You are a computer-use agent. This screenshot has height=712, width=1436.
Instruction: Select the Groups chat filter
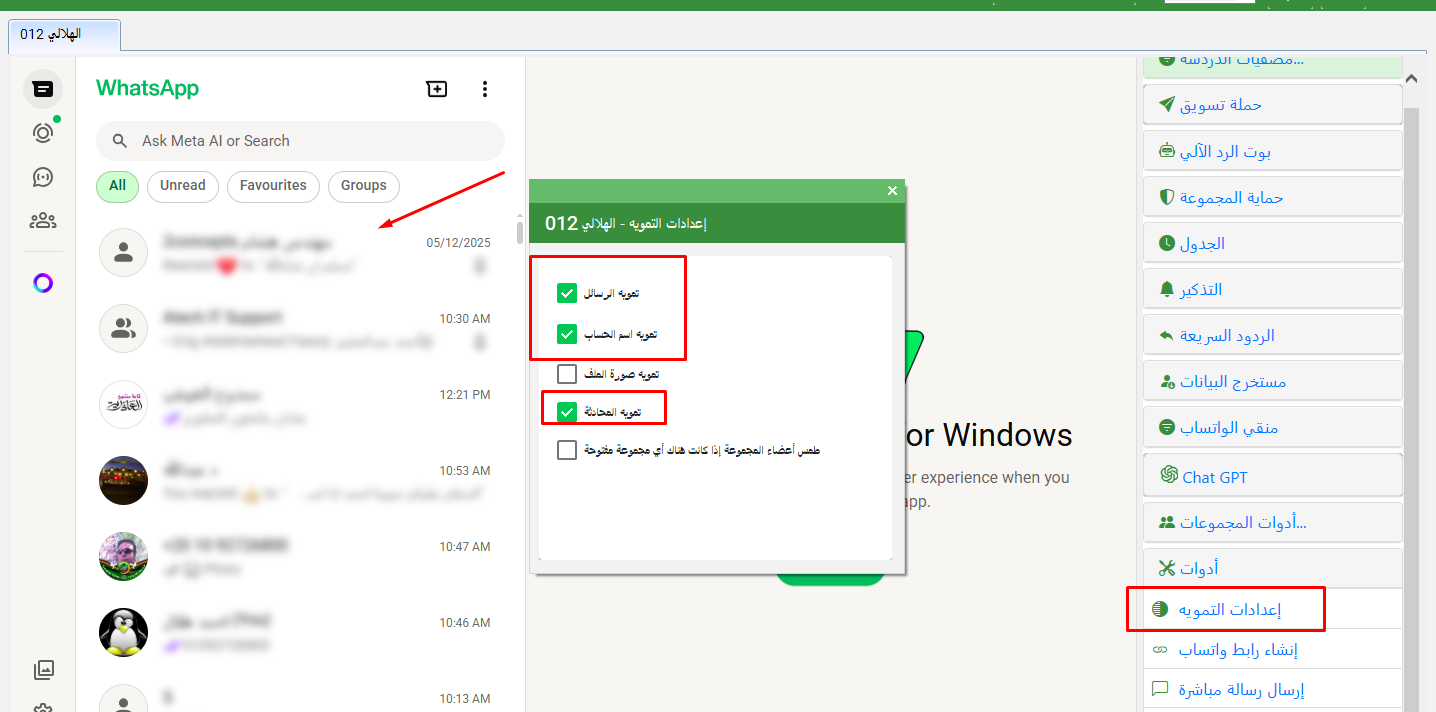363,186
